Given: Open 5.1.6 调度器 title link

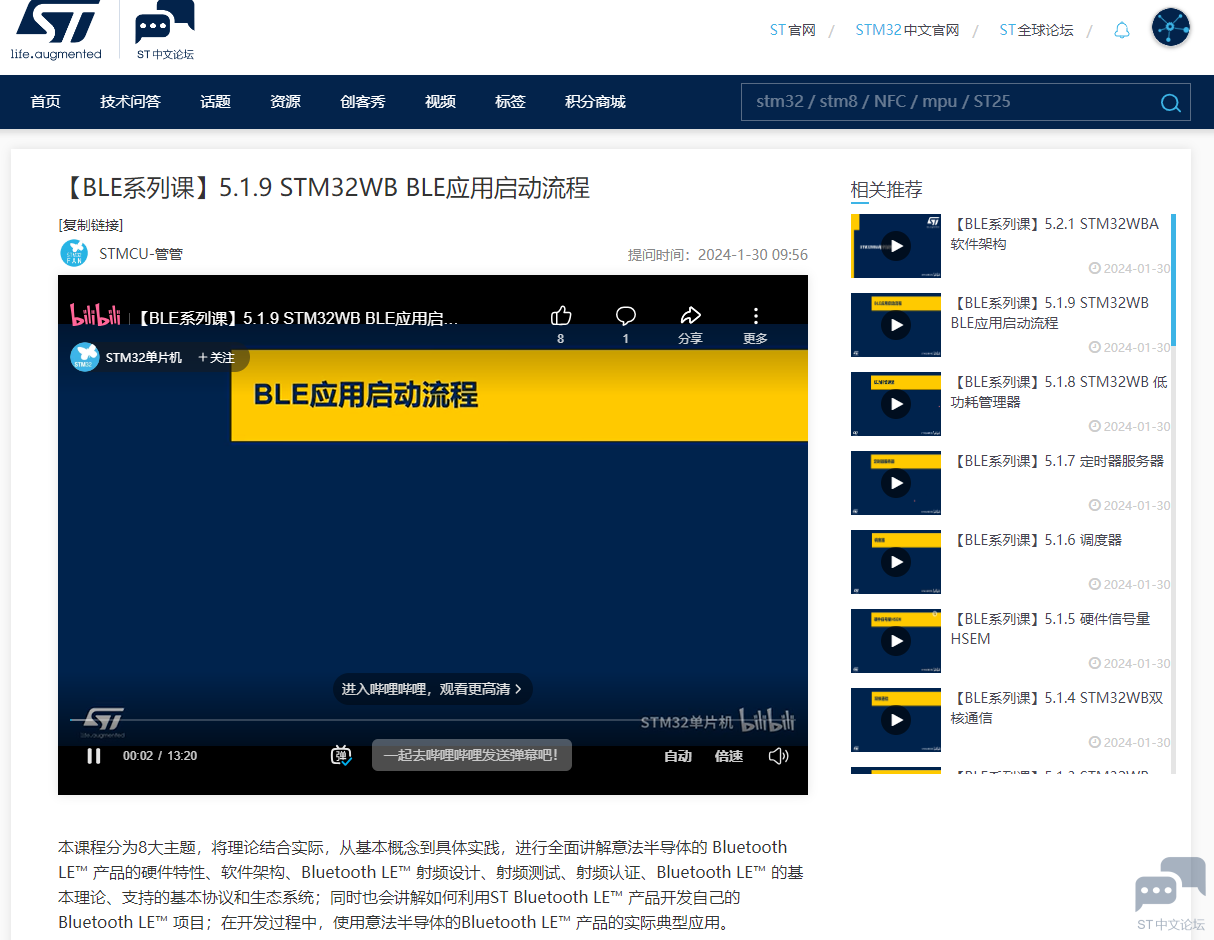Looking at the screenshot, I should coord(1036,540).
